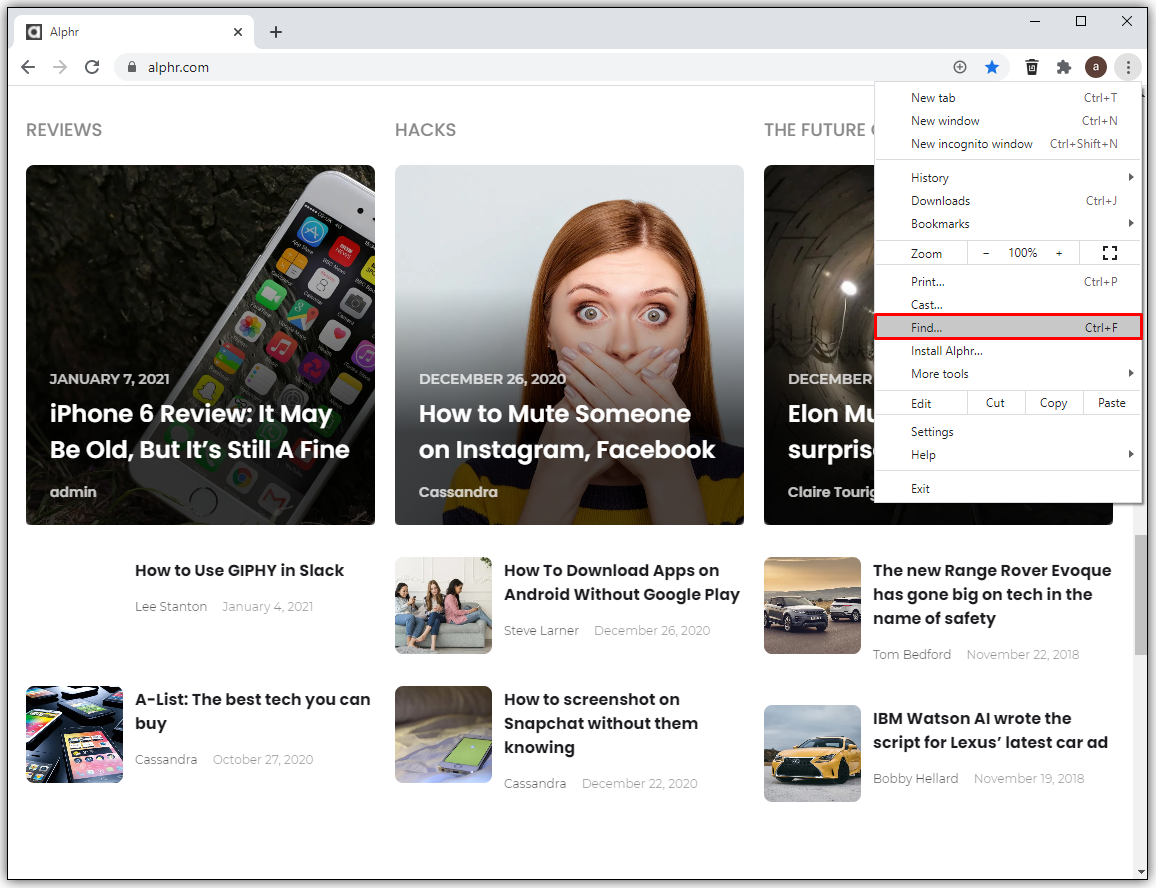Click the install app plus icon
The height and width of the screenshot is (888, 1156).
click(960, 67)
